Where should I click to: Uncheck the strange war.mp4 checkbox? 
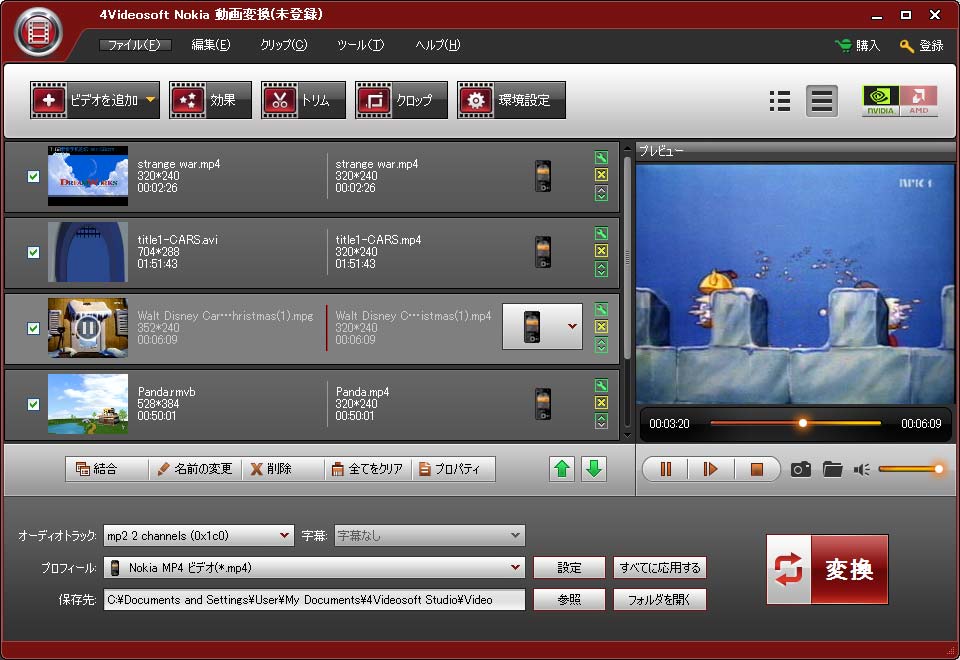click(x=33, y=177)
